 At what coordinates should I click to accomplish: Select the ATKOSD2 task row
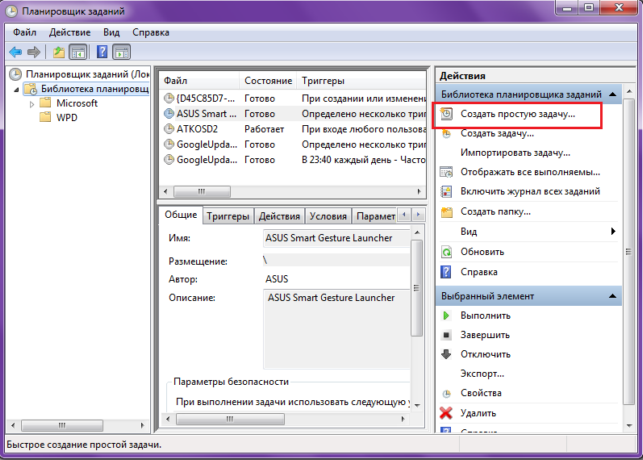293,129
